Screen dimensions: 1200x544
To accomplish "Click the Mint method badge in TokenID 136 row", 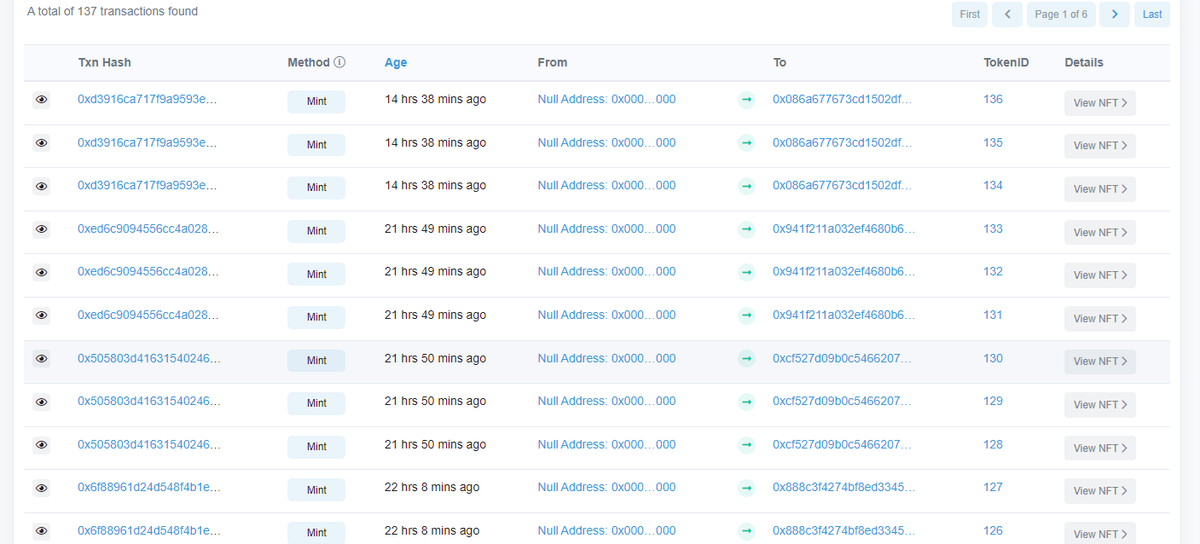I will pyautogui.click(x=316, y=102).
